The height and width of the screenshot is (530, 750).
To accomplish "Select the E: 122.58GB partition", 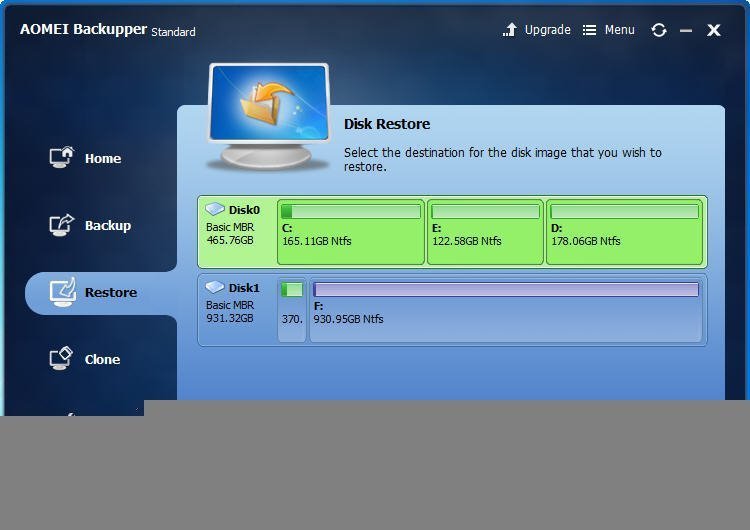I will tap(485, 232).
